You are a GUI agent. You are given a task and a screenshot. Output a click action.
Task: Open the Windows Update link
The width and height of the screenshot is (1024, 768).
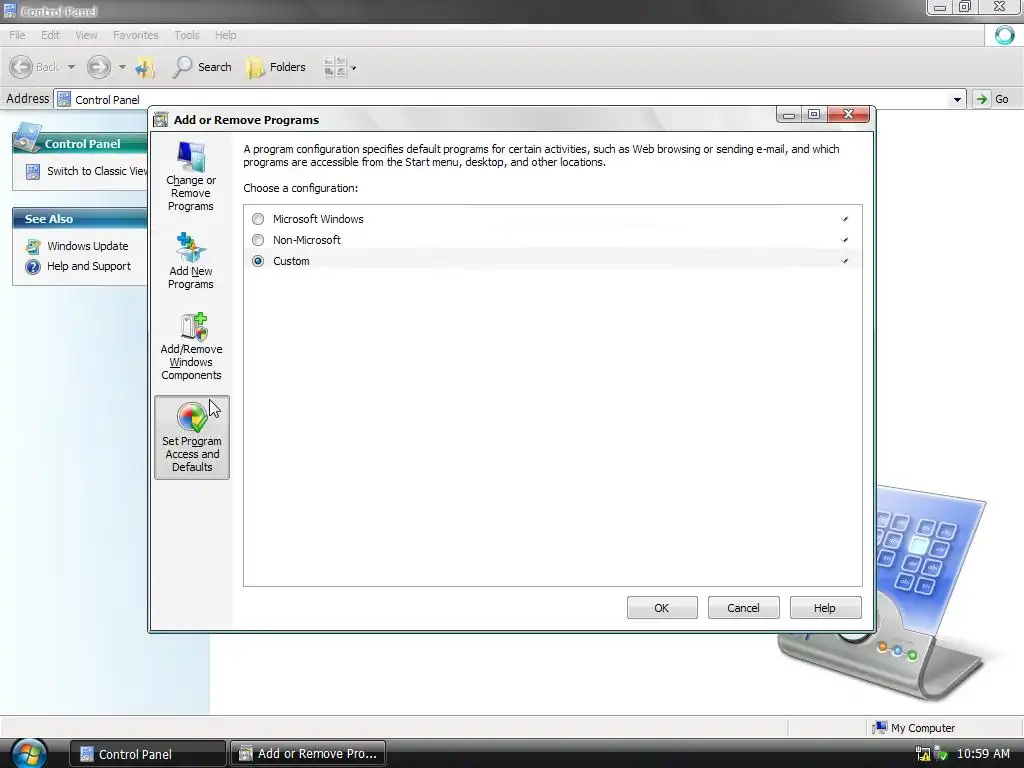click(88, 246)
